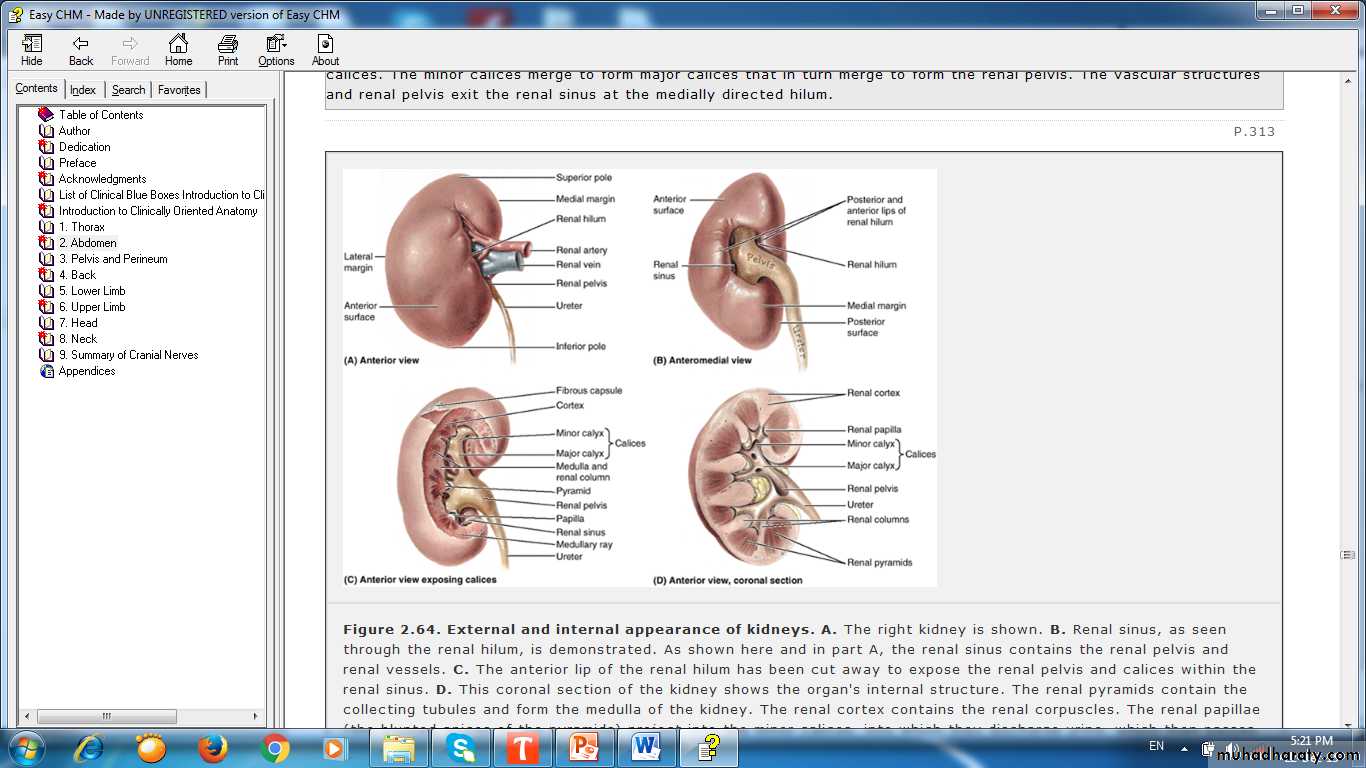Launch Skype from the taskbar

[460, 747]
